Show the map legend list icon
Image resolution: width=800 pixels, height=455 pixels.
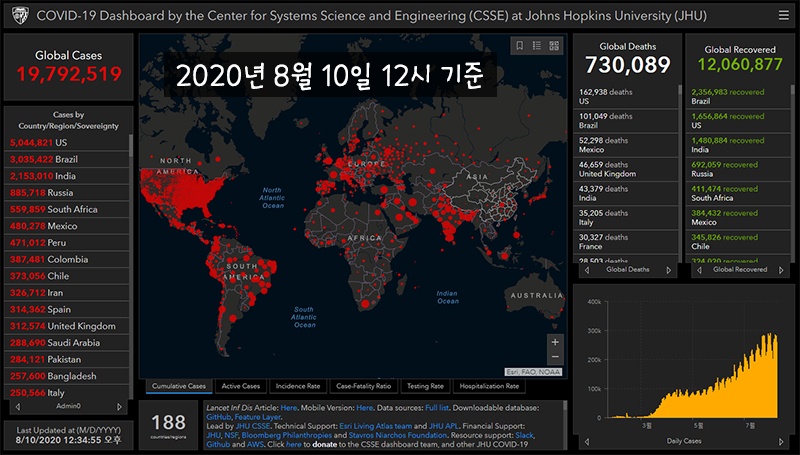click(x=537, y=46)
